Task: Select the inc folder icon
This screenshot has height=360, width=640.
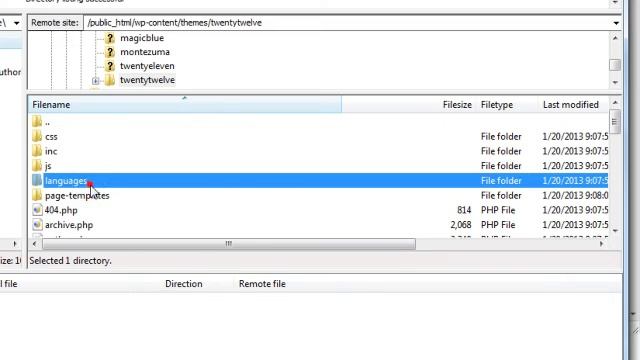Action: point(37,151)
